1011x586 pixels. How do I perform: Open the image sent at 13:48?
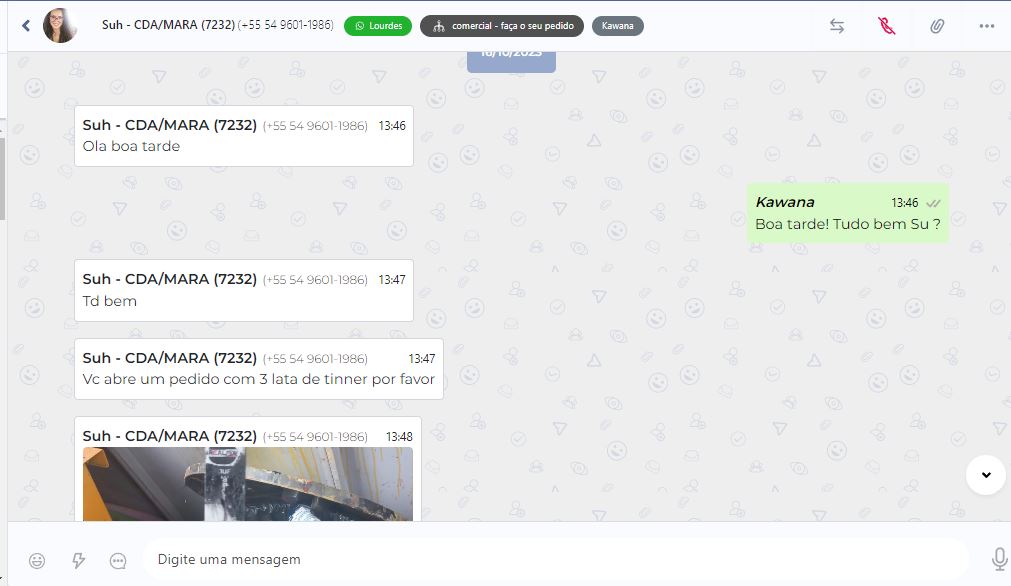(x=248, y=484)
